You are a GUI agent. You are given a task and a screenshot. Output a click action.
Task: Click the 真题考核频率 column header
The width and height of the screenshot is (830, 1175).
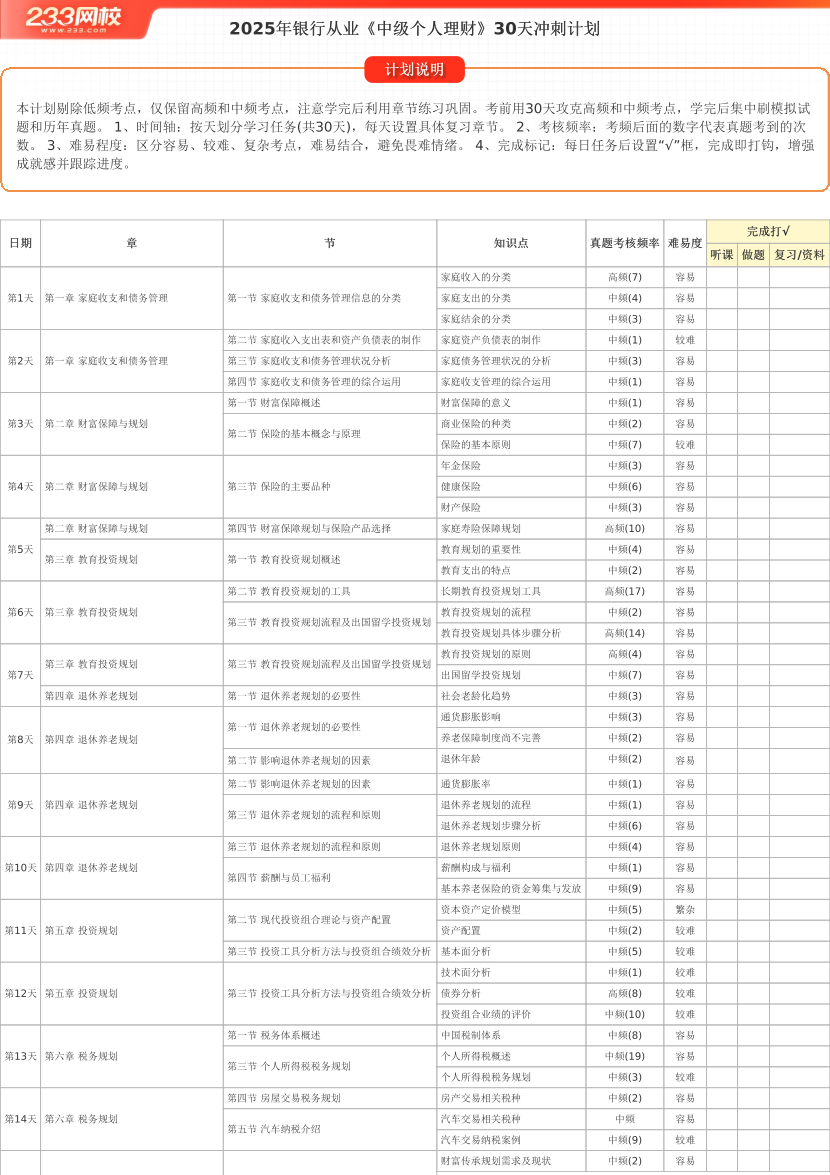click(x=624, y=243)
